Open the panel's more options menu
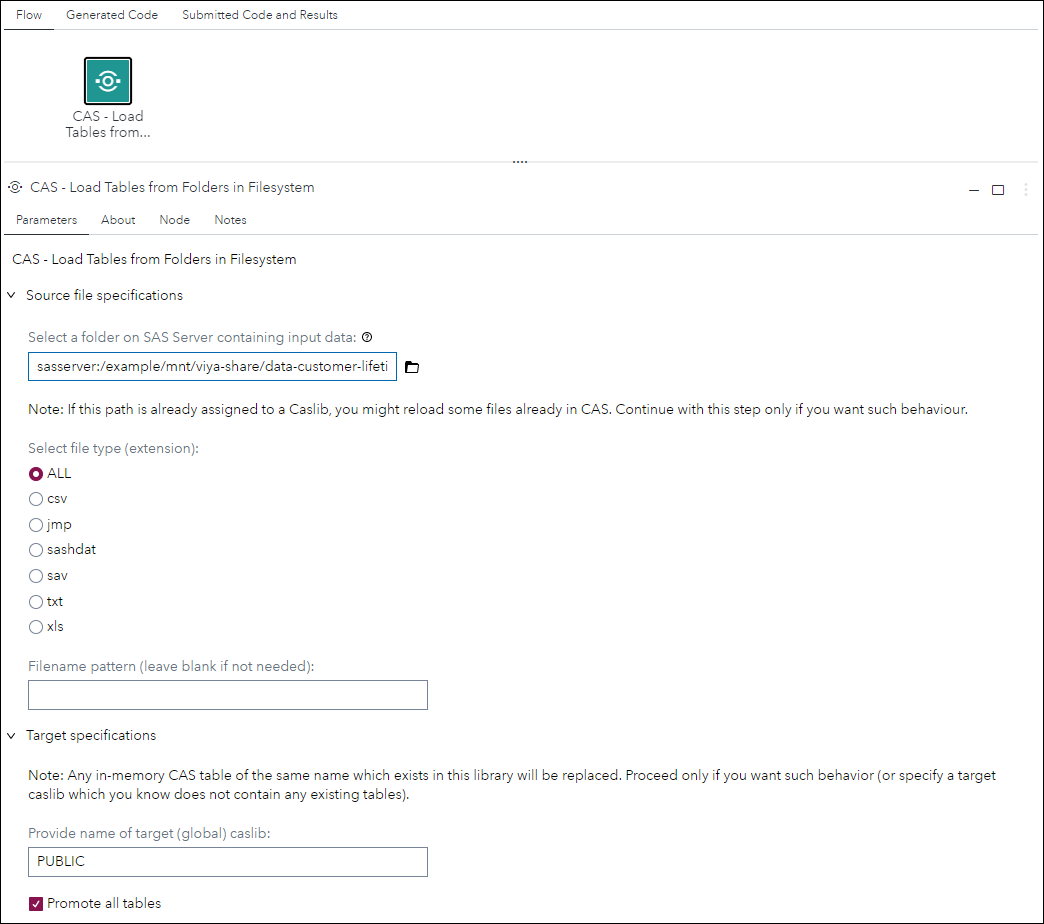Image resolution: width=1044 pixels, height=924 pixels. click(x=1025, y=190)
